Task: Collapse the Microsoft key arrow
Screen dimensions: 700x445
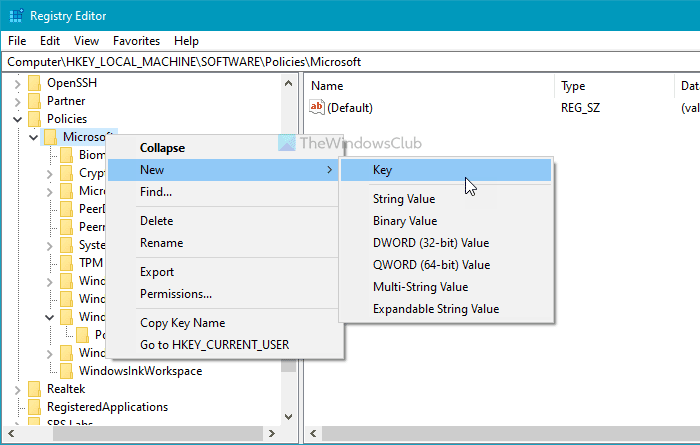Action: coord(33,137)
